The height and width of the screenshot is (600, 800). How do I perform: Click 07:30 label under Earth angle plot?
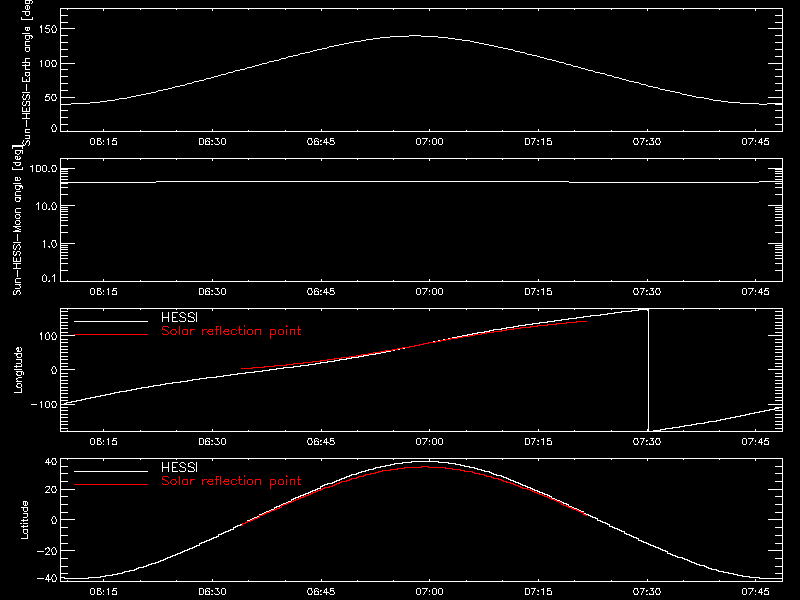click(647, 142)
